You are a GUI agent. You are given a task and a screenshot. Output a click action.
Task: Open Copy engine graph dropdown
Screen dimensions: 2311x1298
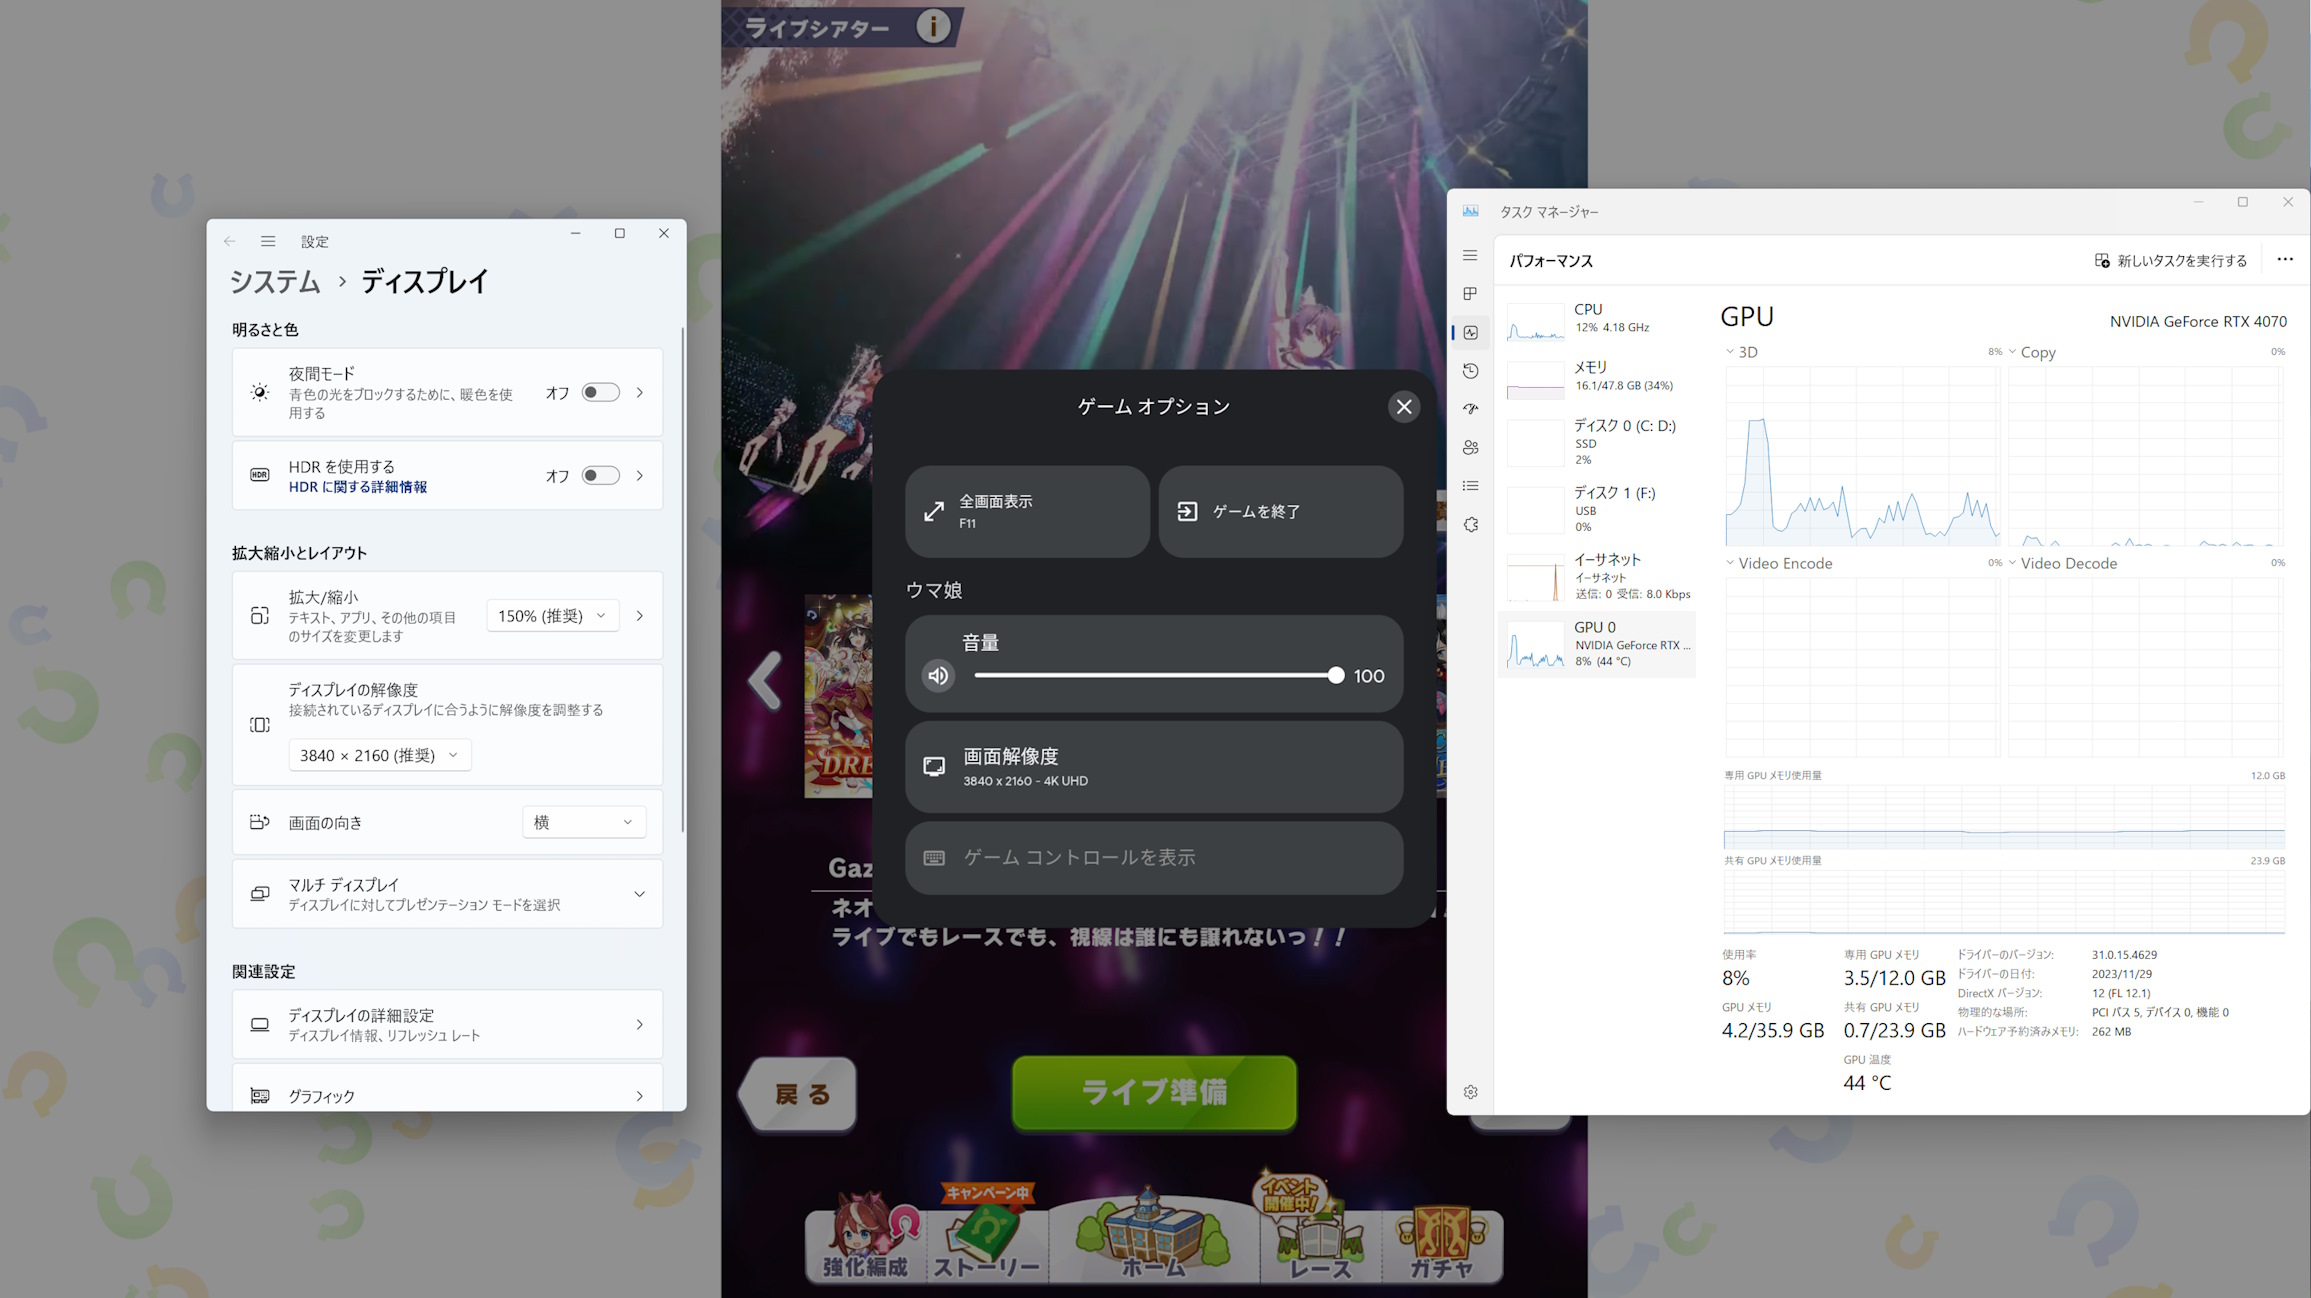(x=2031, y=352)
